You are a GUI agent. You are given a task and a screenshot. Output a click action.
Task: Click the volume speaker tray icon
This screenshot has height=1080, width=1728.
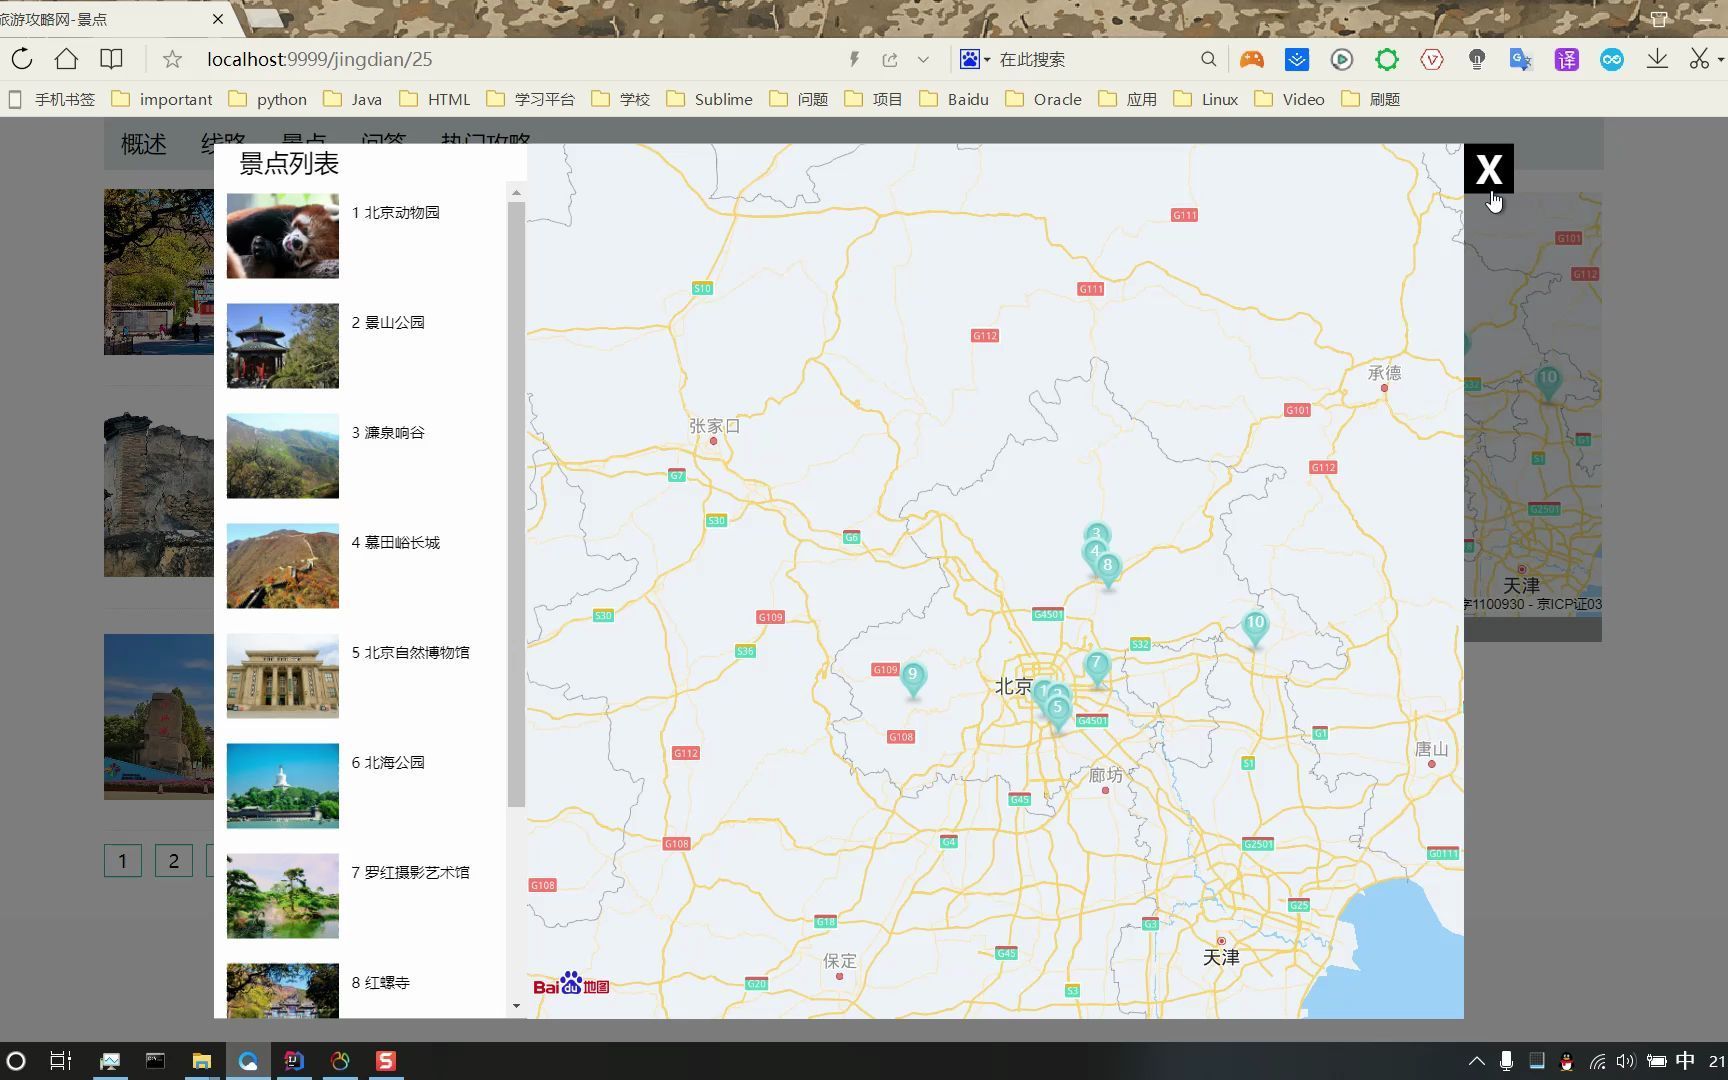pos(1626,1061)
